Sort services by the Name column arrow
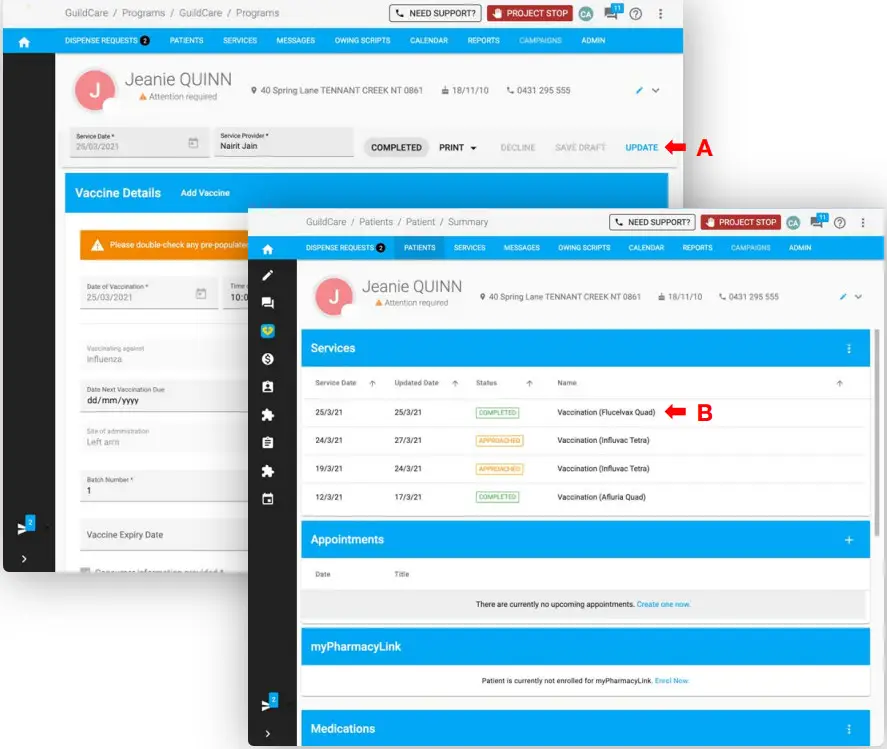The width and height of the screenshot is (887, 749). tap(839, 384)
